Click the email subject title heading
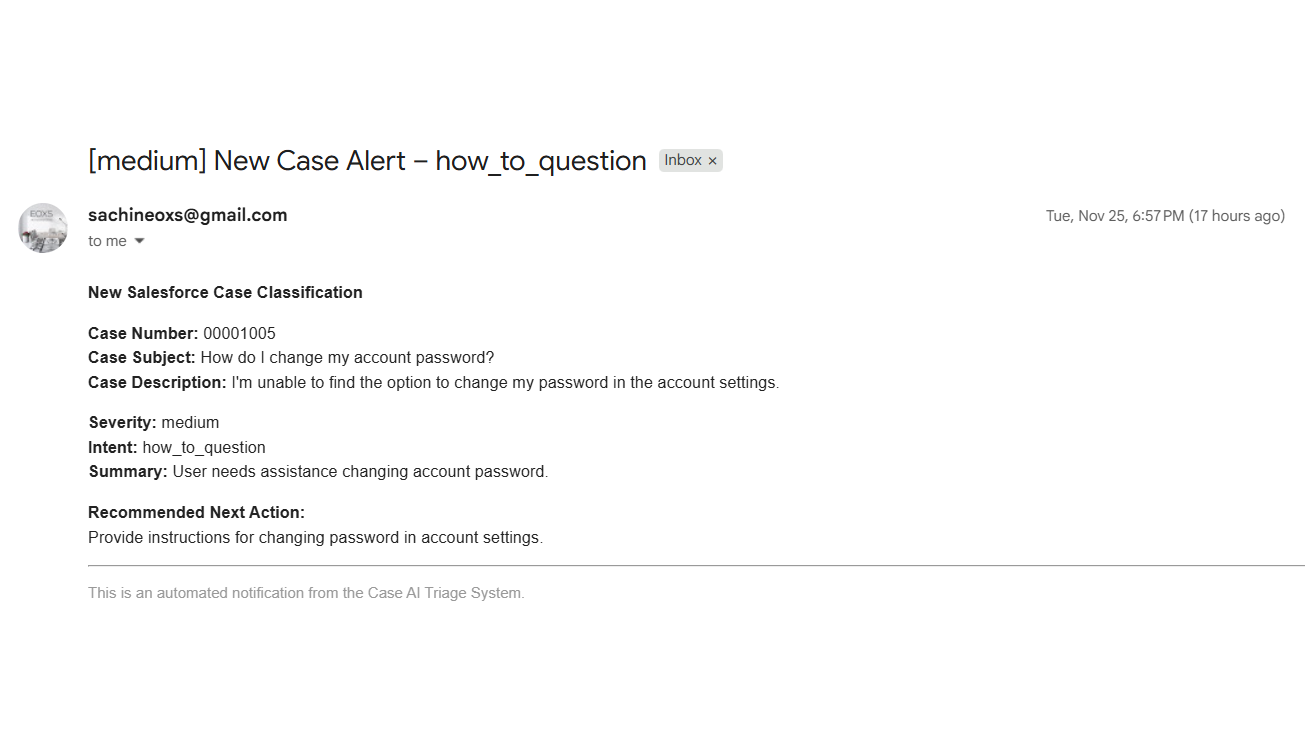 point(367,161)
